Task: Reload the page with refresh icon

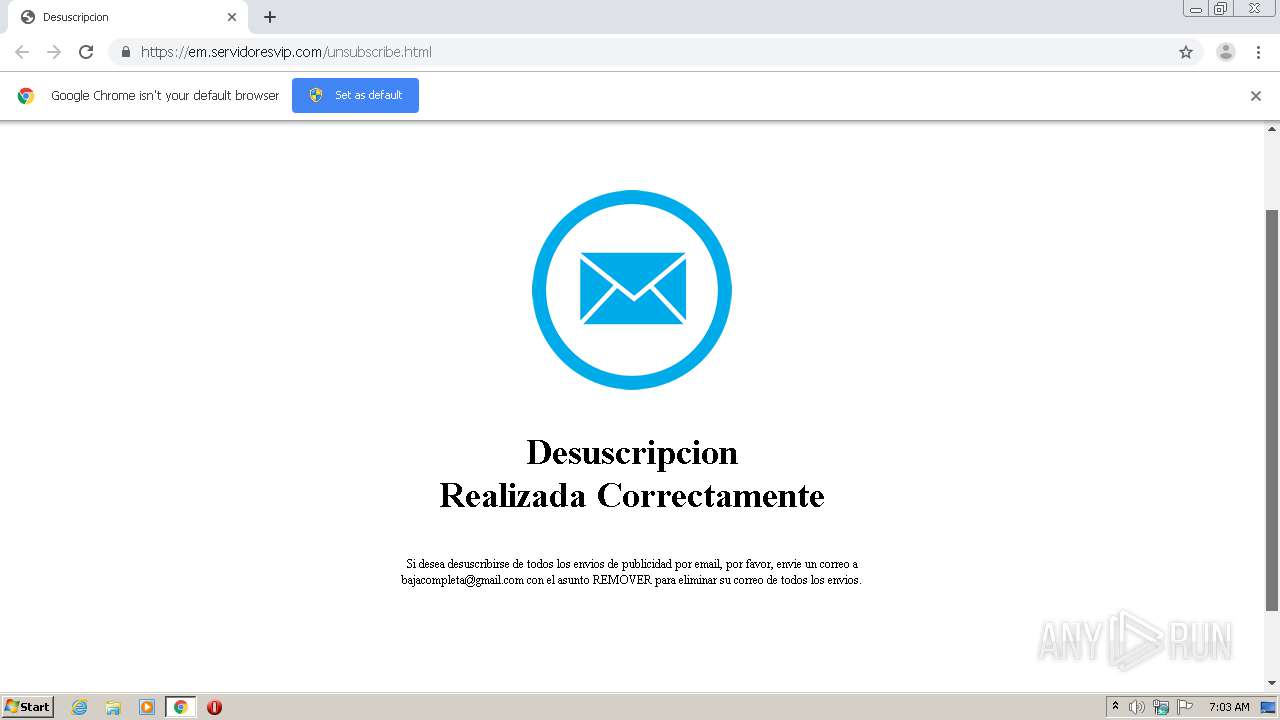Action: pos(86,52)
